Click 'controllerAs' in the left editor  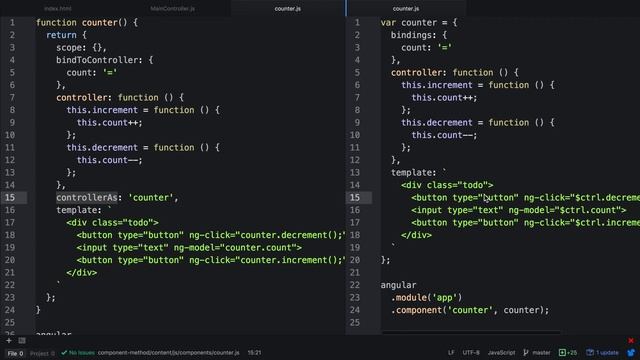pos(87,198)
